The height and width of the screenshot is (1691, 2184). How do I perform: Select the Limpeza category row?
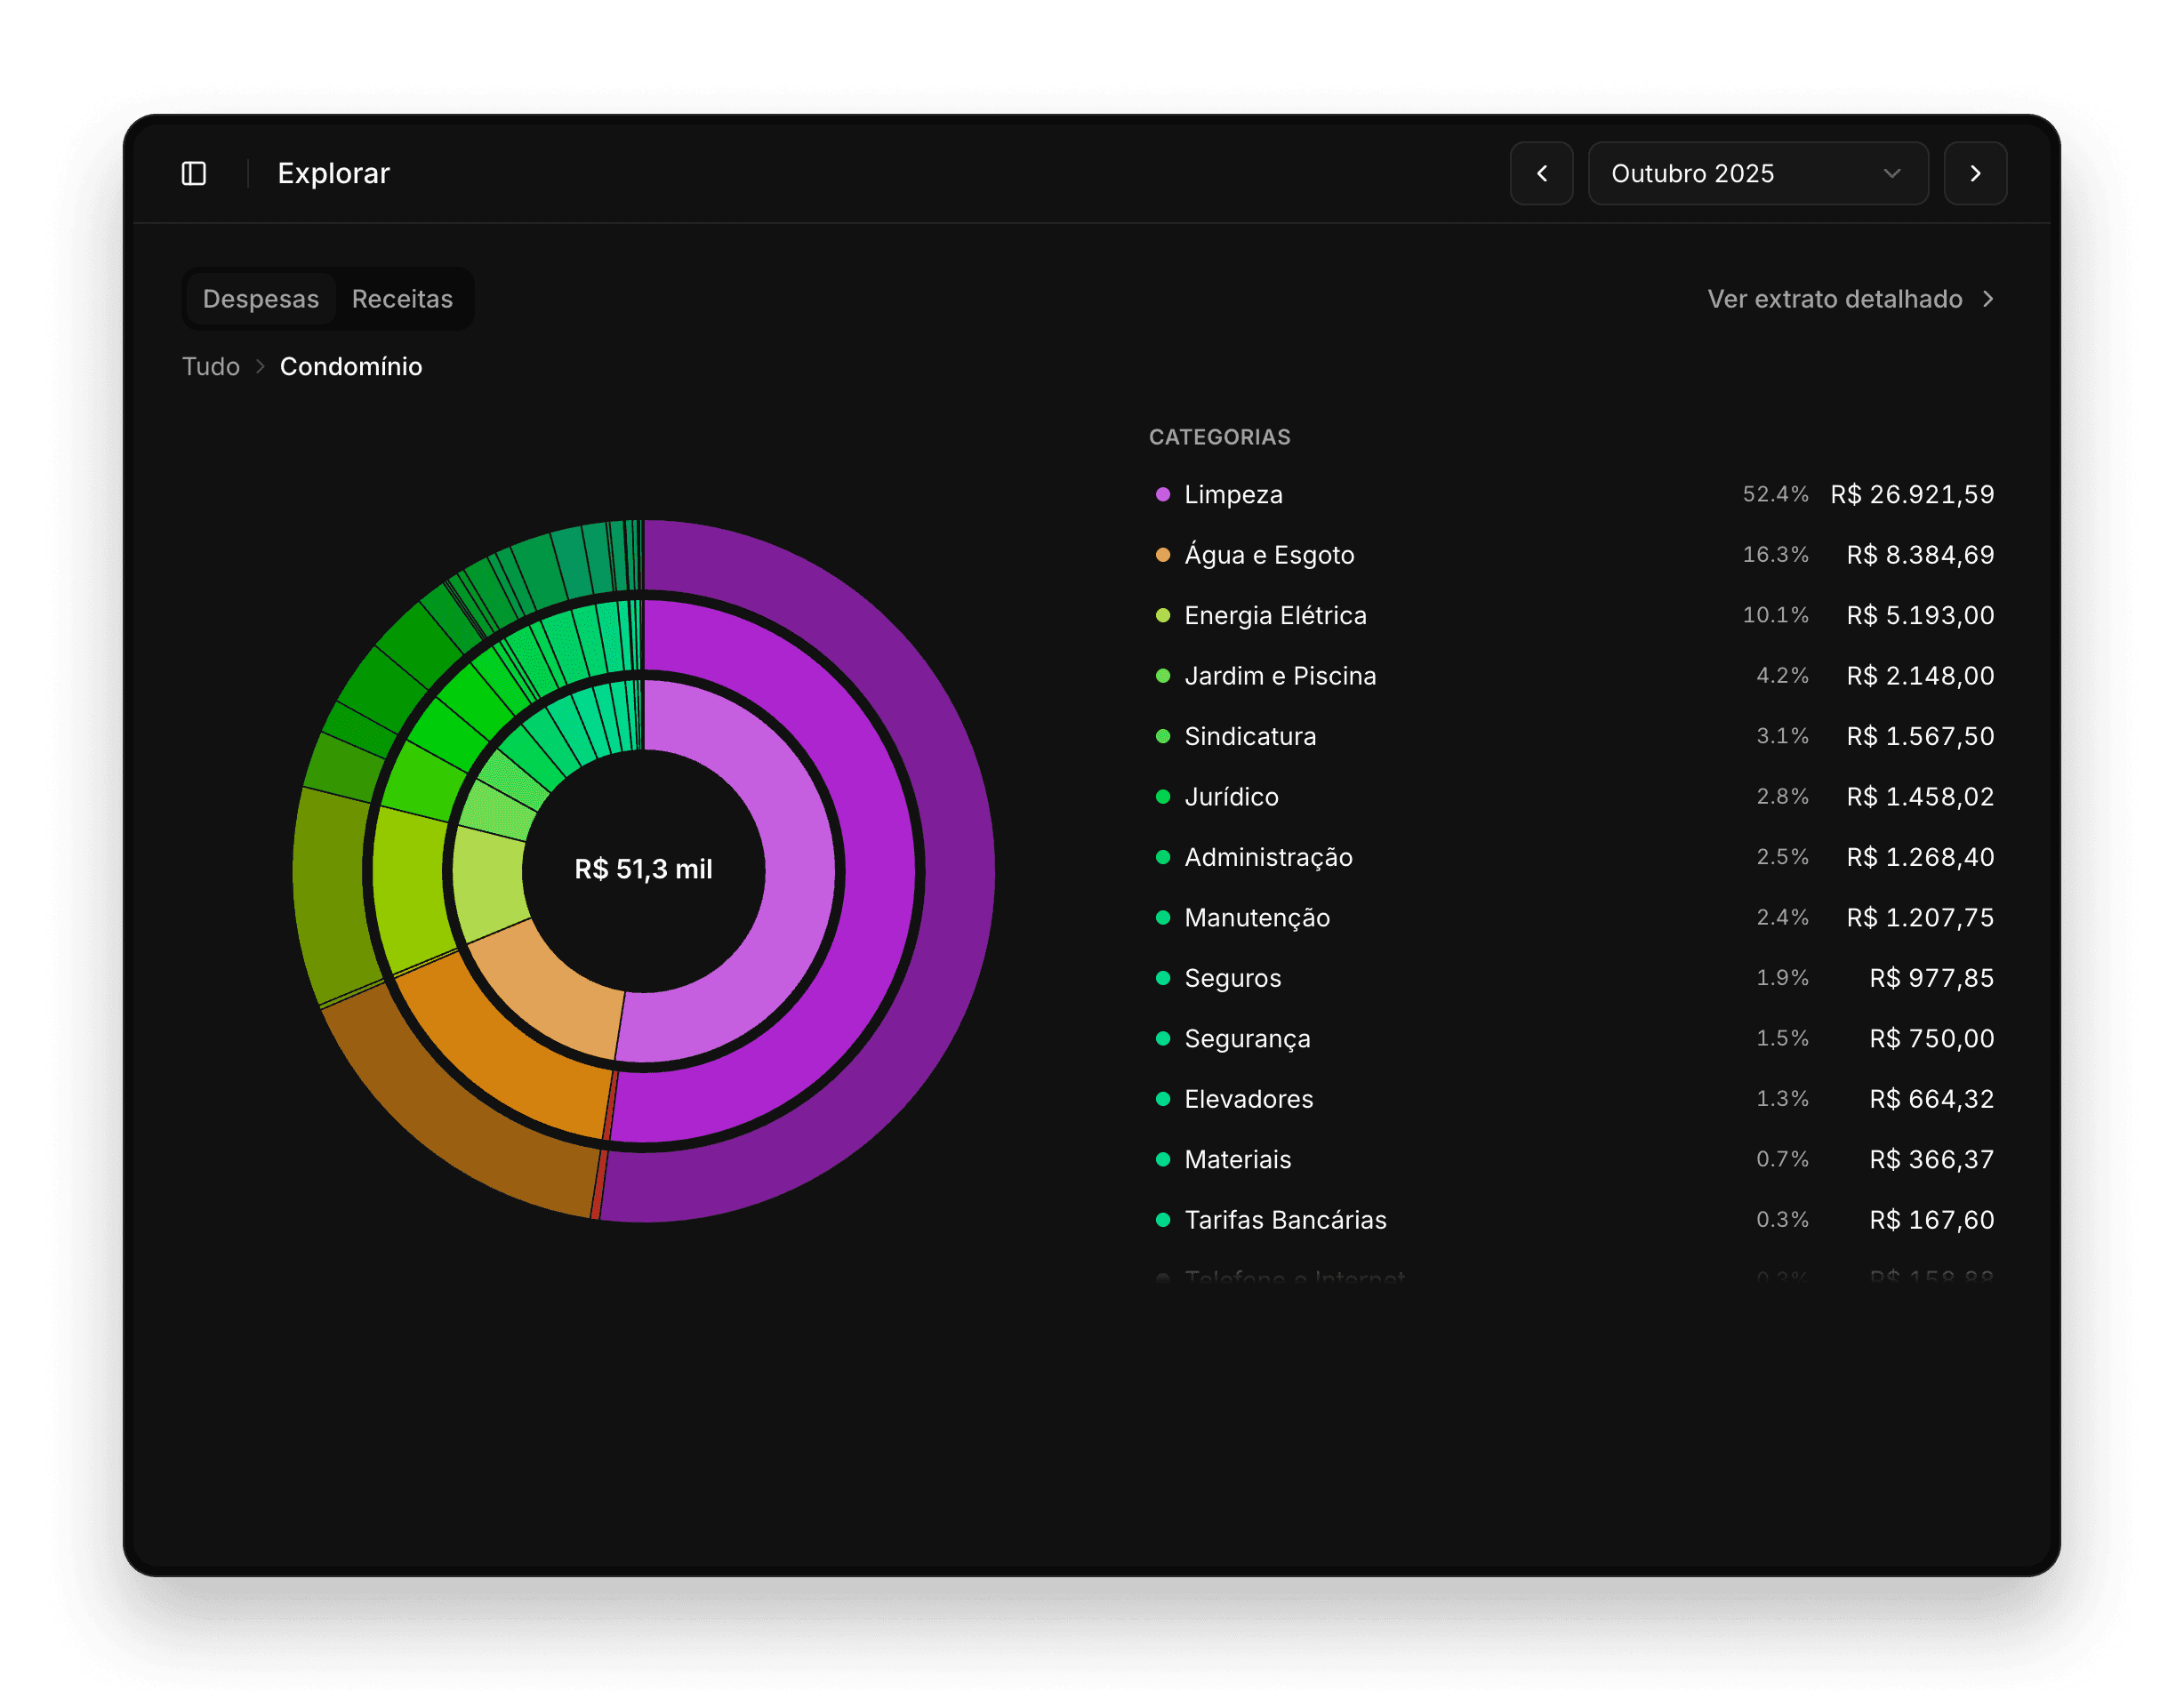coord(1233,495)
